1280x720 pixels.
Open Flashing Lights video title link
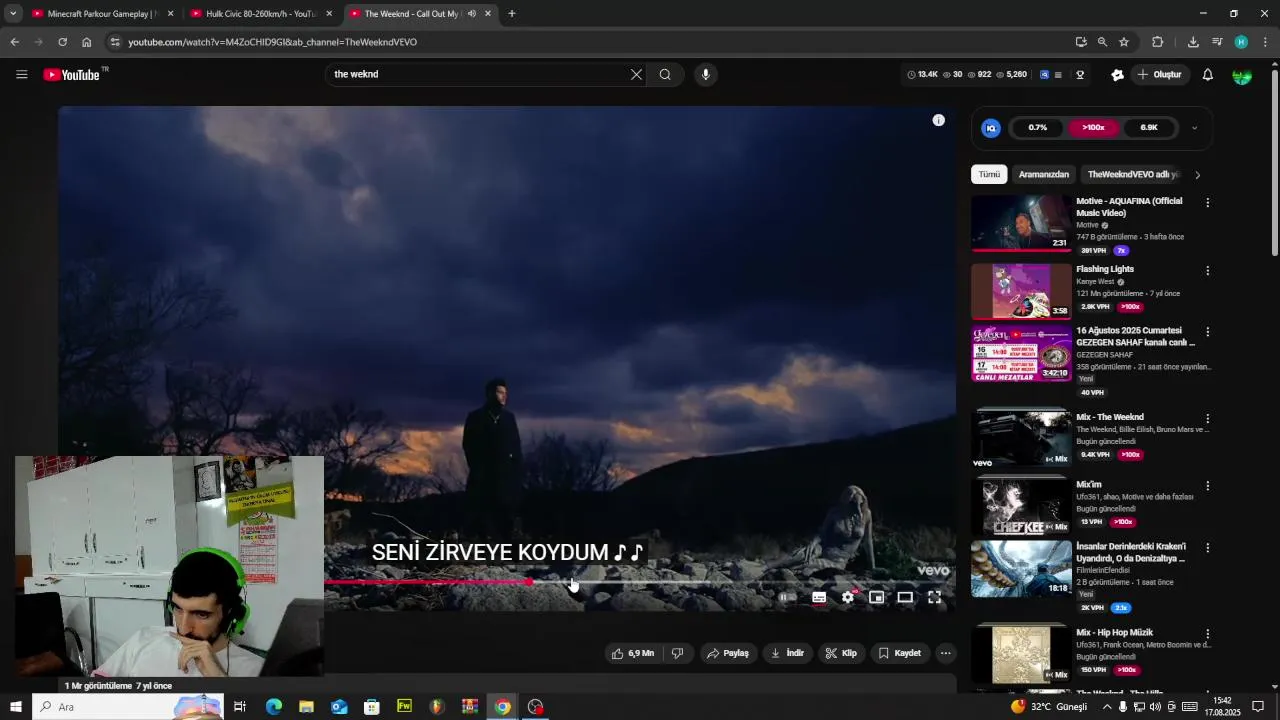click(x=1105, y=269)
